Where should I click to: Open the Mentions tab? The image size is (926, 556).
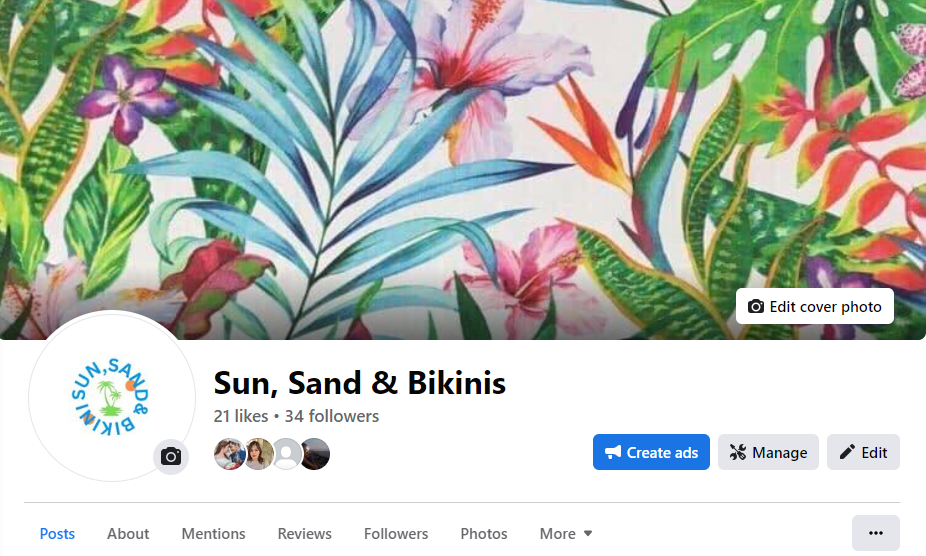tap(213, 534)
